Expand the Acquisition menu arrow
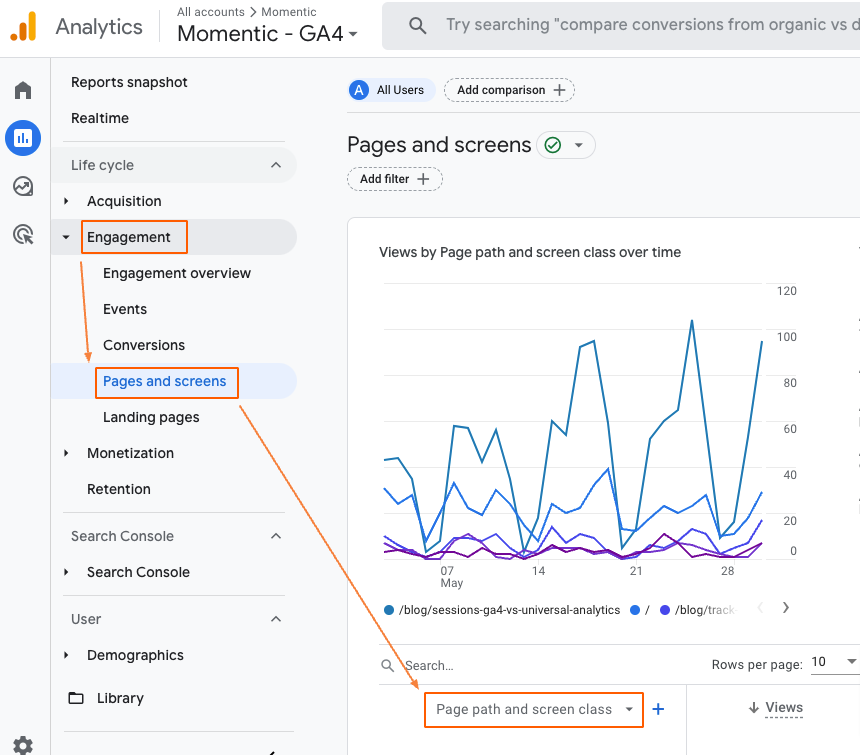 pos(66,201)
